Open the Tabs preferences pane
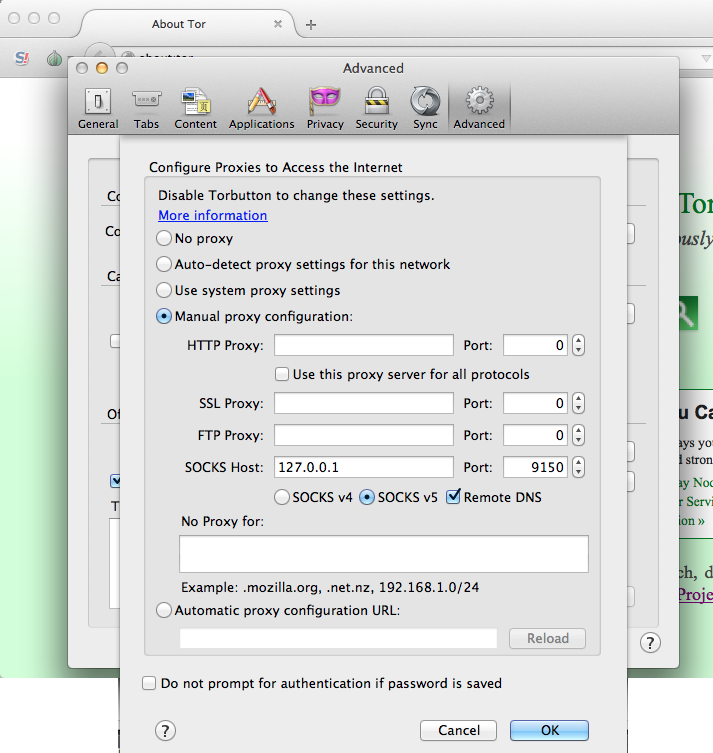The image size is (713, 753). [146, 109]
